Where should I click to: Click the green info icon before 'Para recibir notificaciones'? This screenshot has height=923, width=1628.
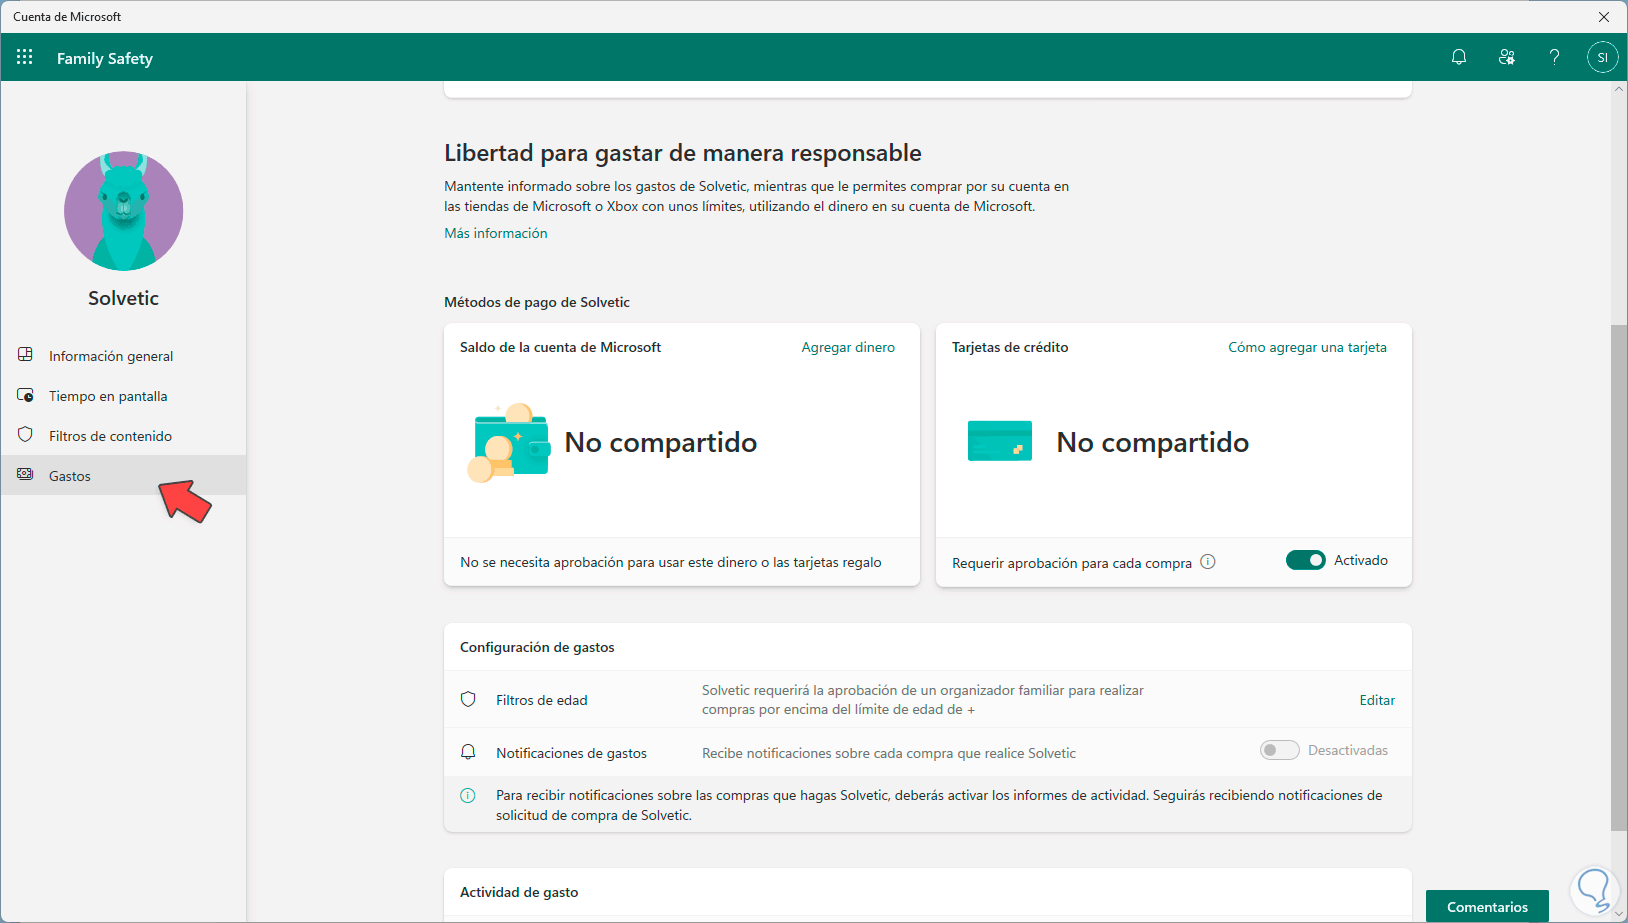(468, 796)
